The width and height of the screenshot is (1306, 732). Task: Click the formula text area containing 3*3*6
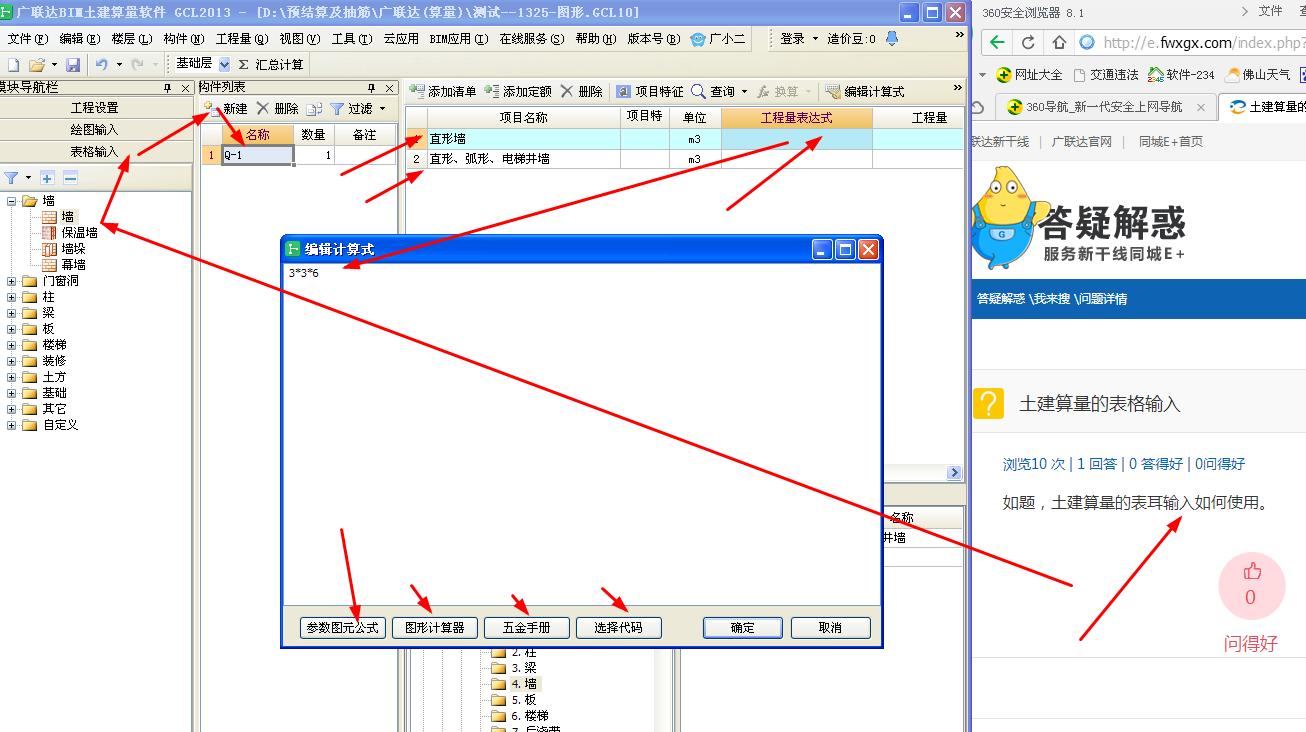pos(581,433)
